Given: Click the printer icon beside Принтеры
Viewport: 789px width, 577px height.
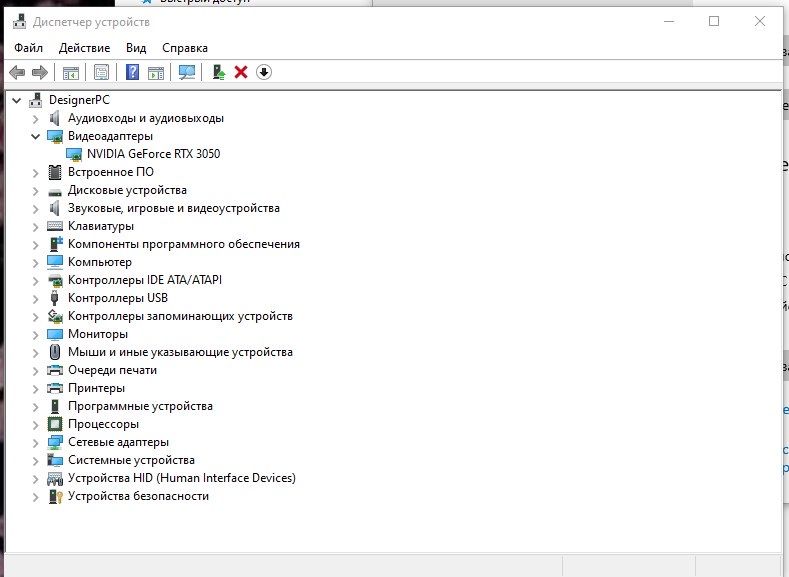Looking at the screenshot, I should 55,388.
